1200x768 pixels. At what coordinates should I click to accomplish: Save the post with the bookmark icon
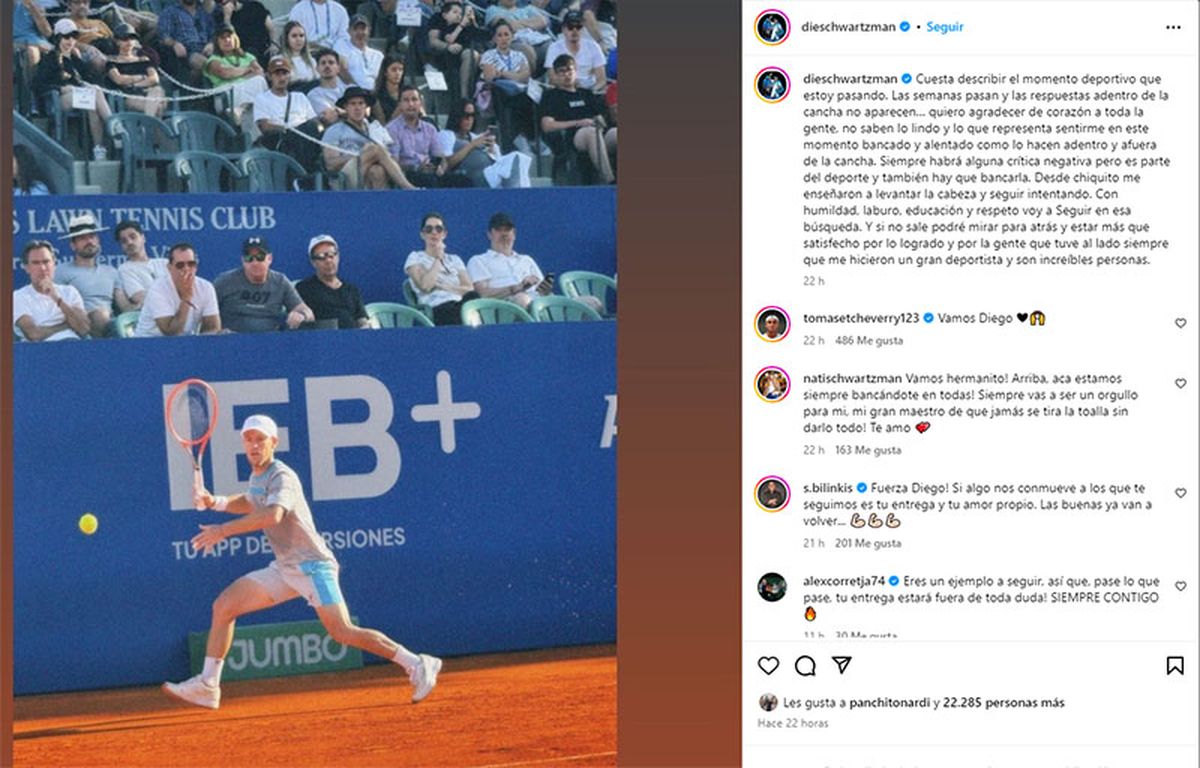point(1175,666)
